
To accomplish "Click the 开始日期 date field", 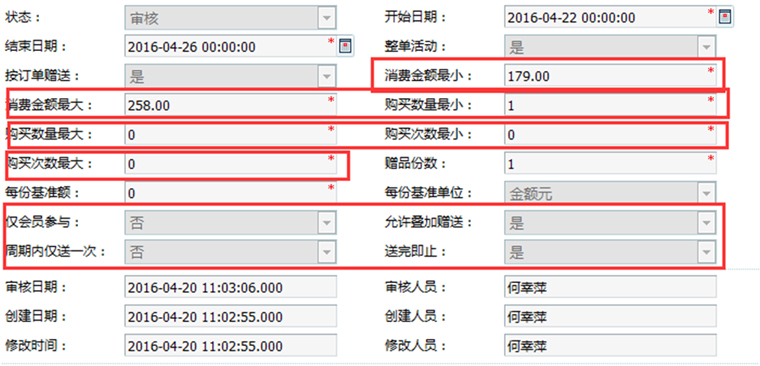I will [610, 17].
